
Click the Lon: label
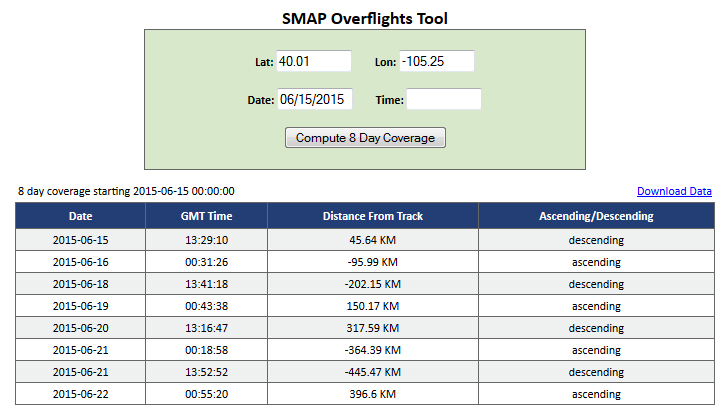(385, 62)
